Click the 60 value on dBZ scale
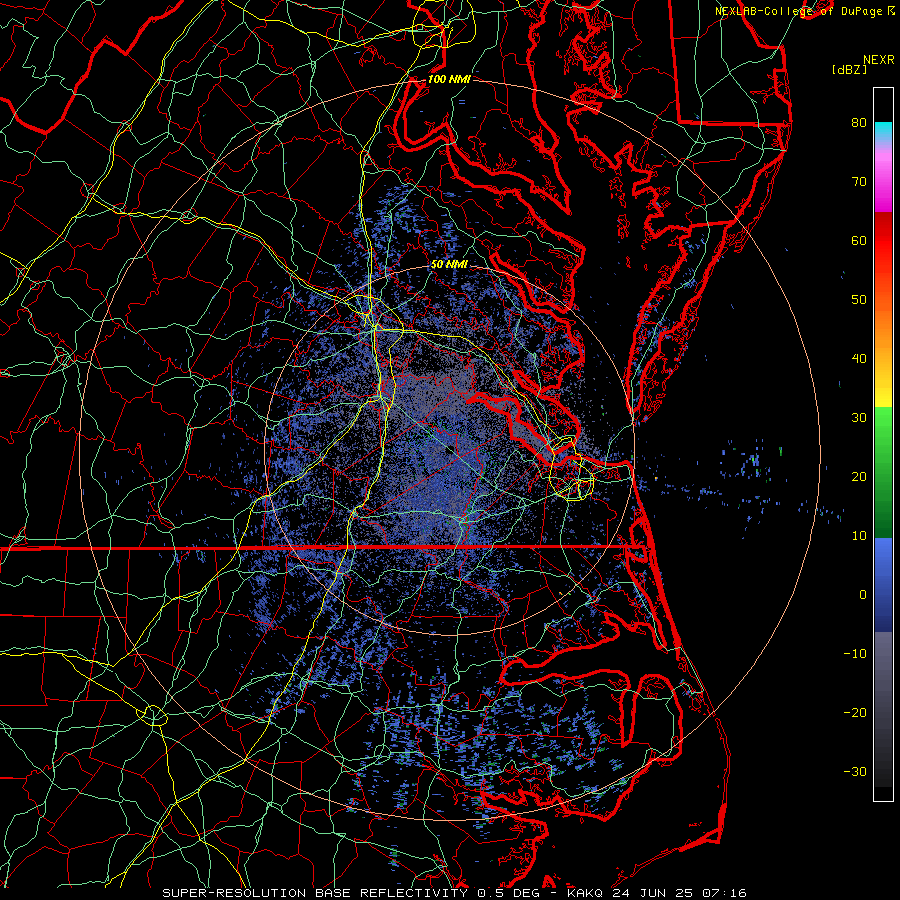900x900 pixels. (859, 240)
